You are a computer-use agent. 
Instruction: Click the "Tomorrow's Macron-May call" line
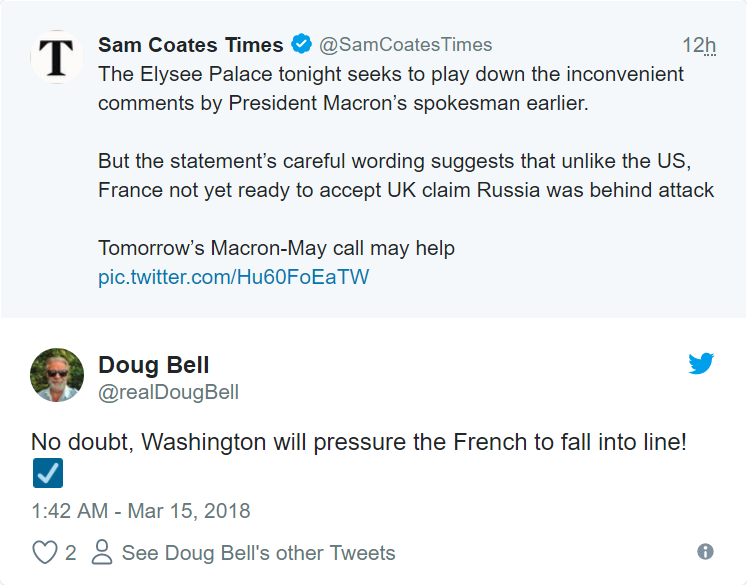pyautogui.click(x=276, y=248)
